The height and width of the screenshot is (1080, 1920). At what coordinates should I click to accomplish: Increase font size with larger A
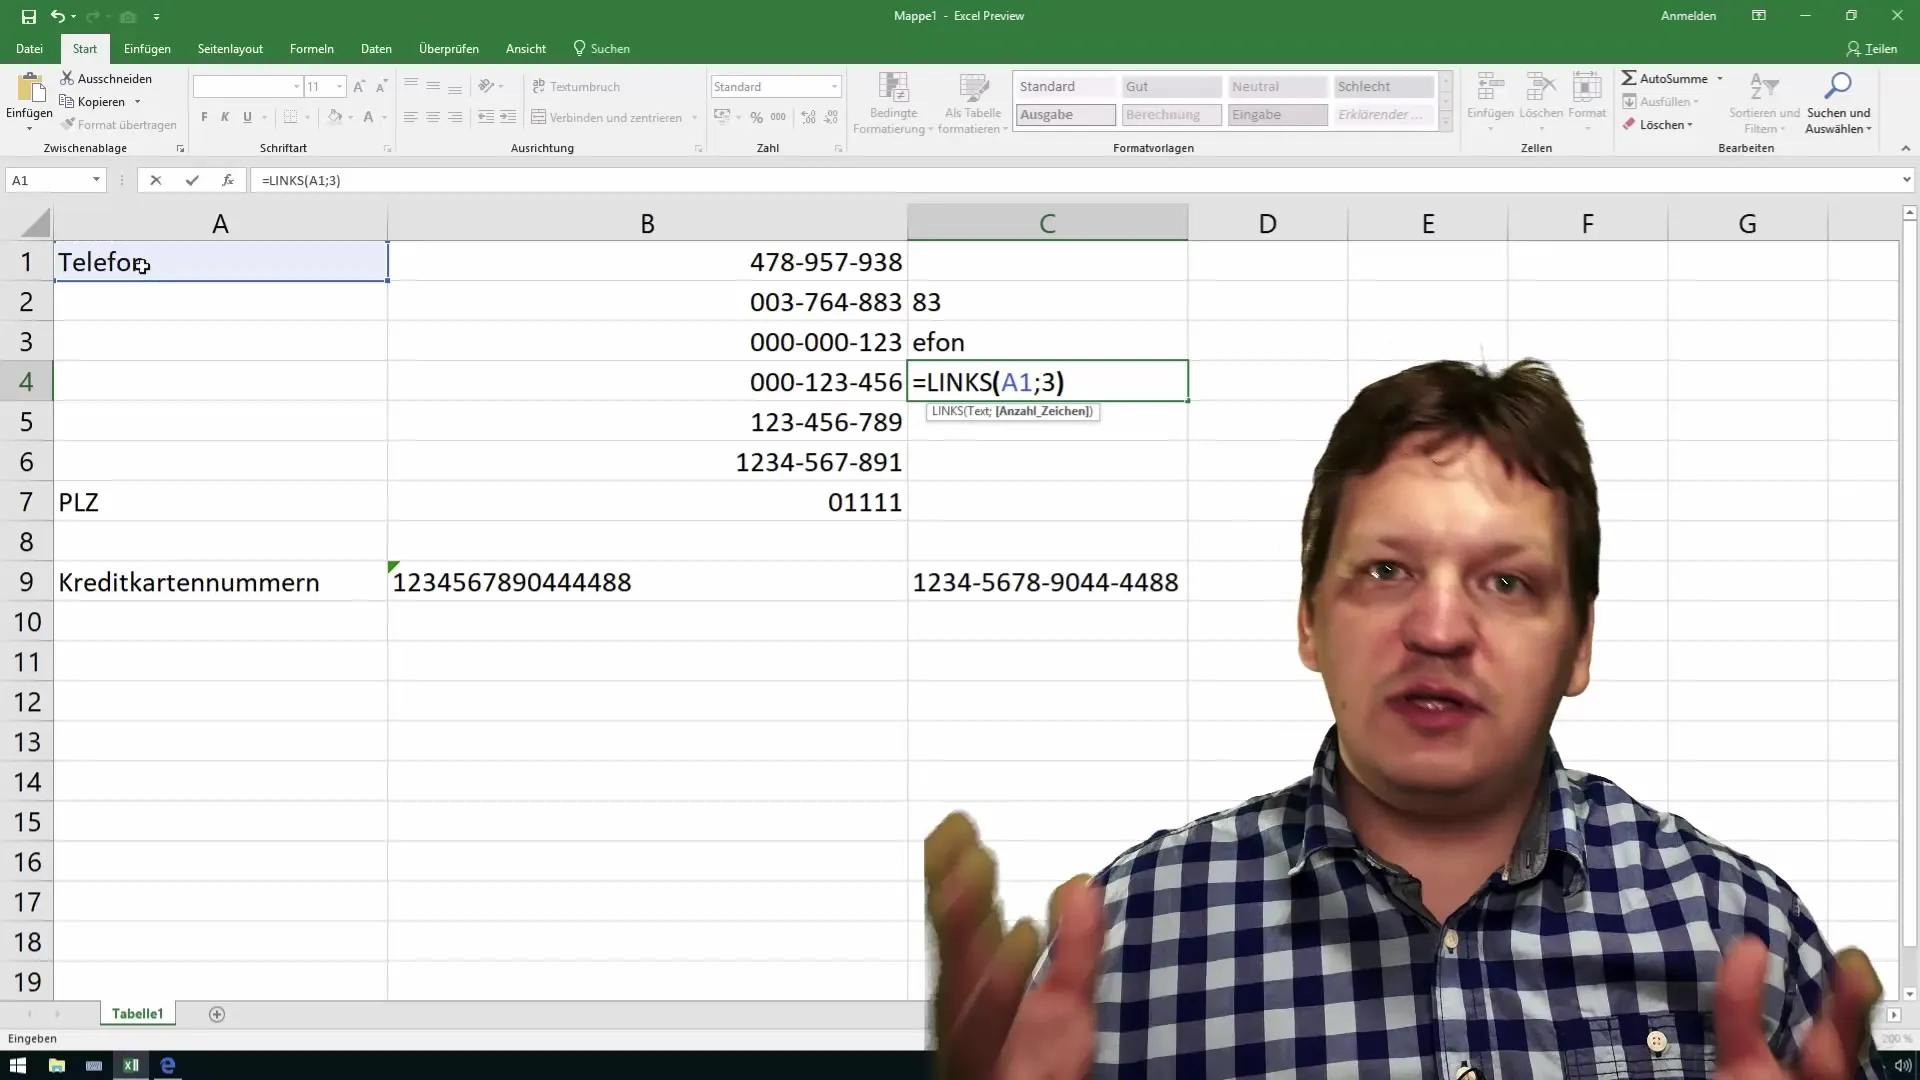[x=359, y=87]
